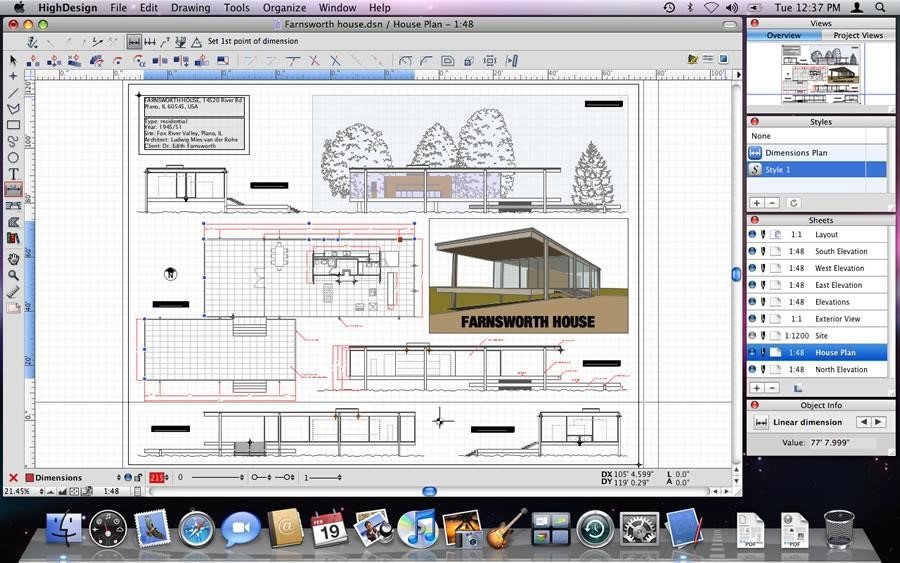Select the Circle tool

coord(13,157)
